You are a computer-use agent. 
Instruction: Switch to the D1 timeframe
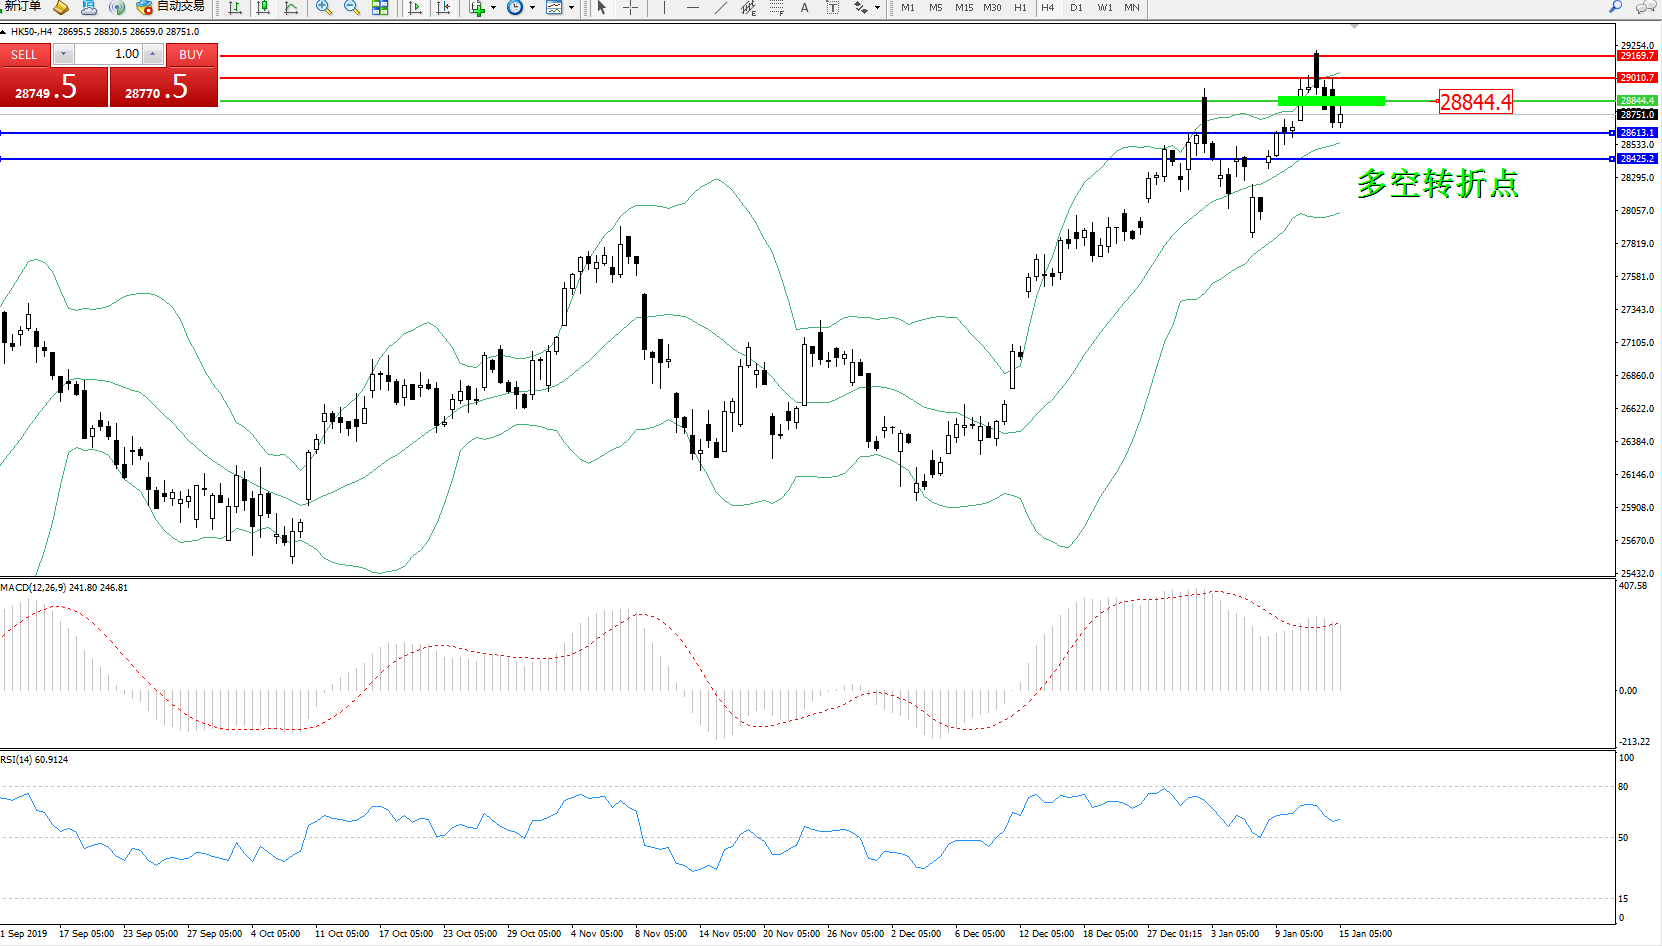pos(1076,8)
